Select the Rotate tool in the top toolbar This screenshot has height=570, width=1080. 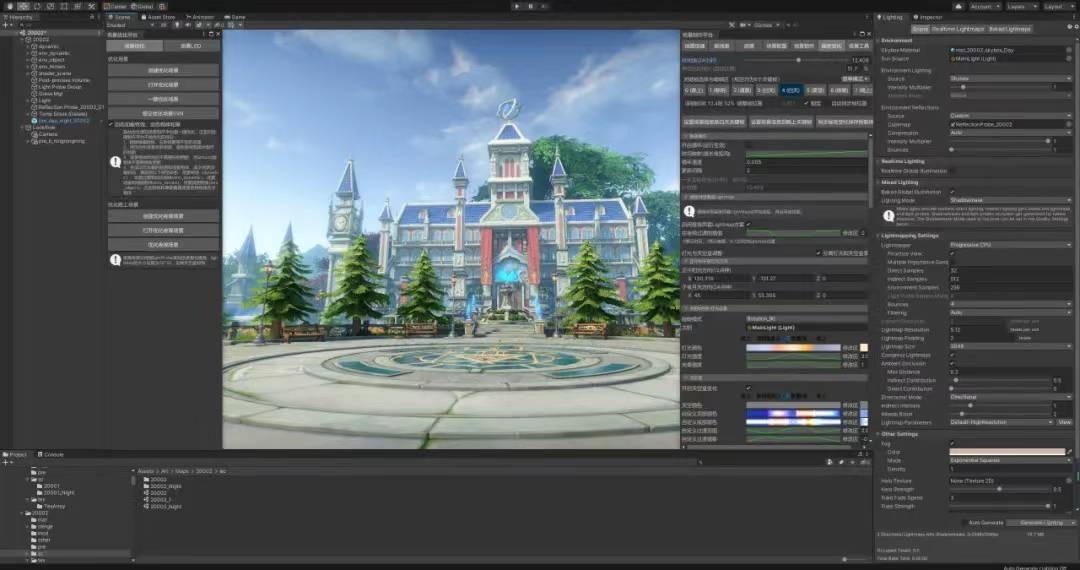coord(37,6)
